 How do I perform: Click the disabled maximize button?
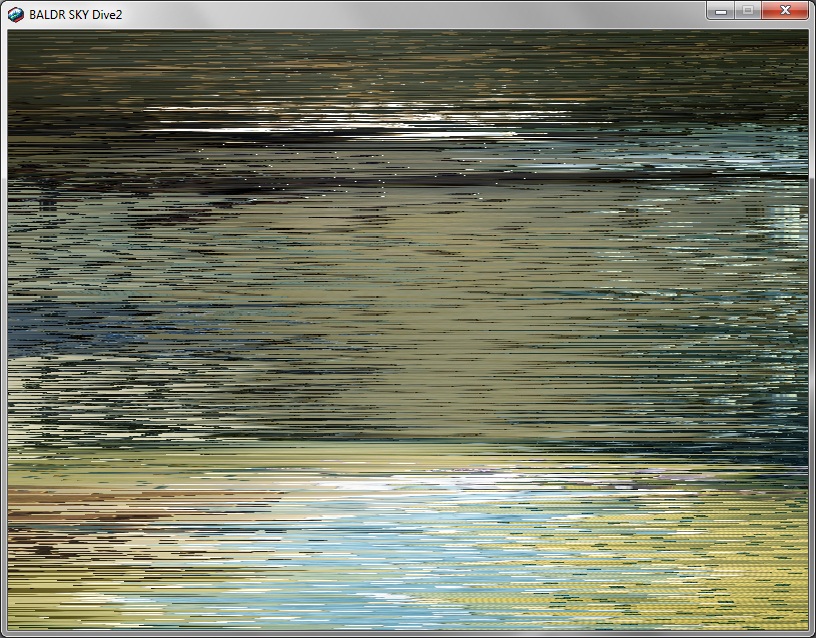(x=748, y=10)
